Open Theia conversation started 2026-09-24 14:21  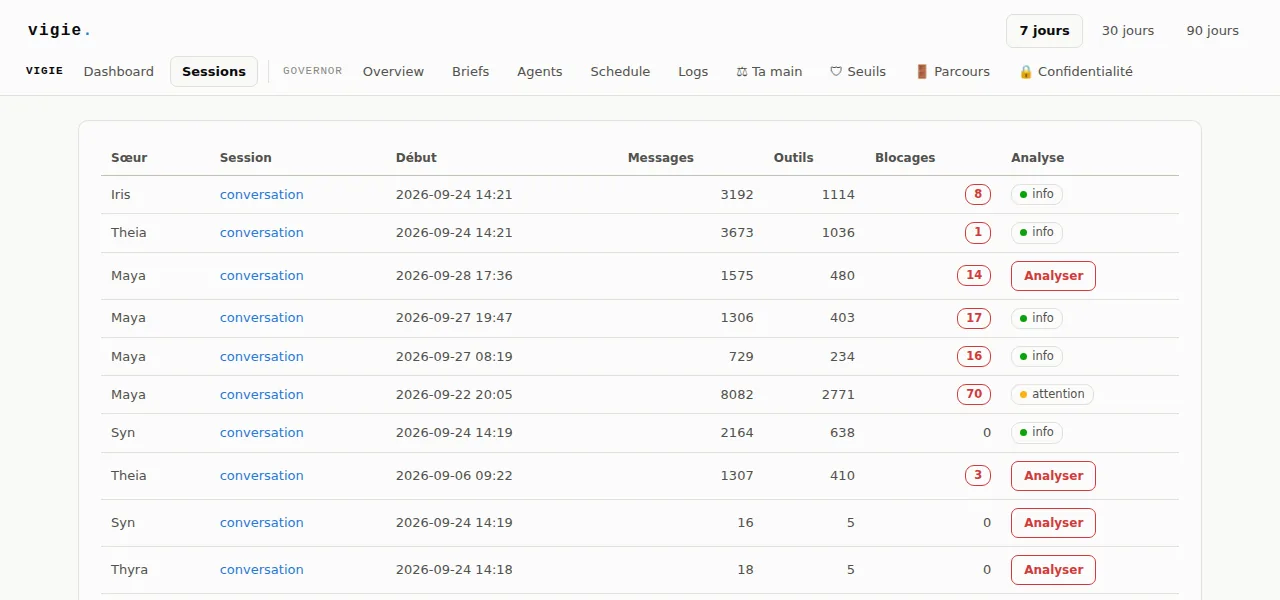click(x=262, y=233)
